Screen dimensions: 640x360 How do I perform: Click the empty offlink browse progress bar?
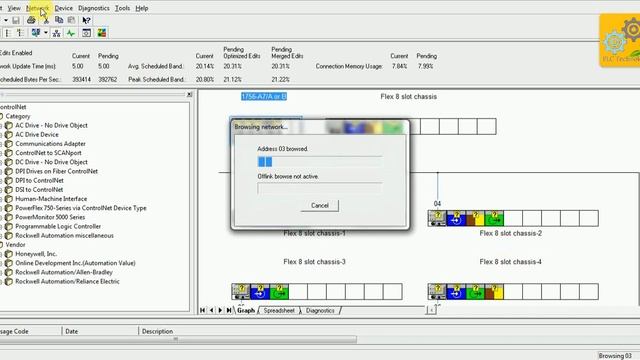320,189
